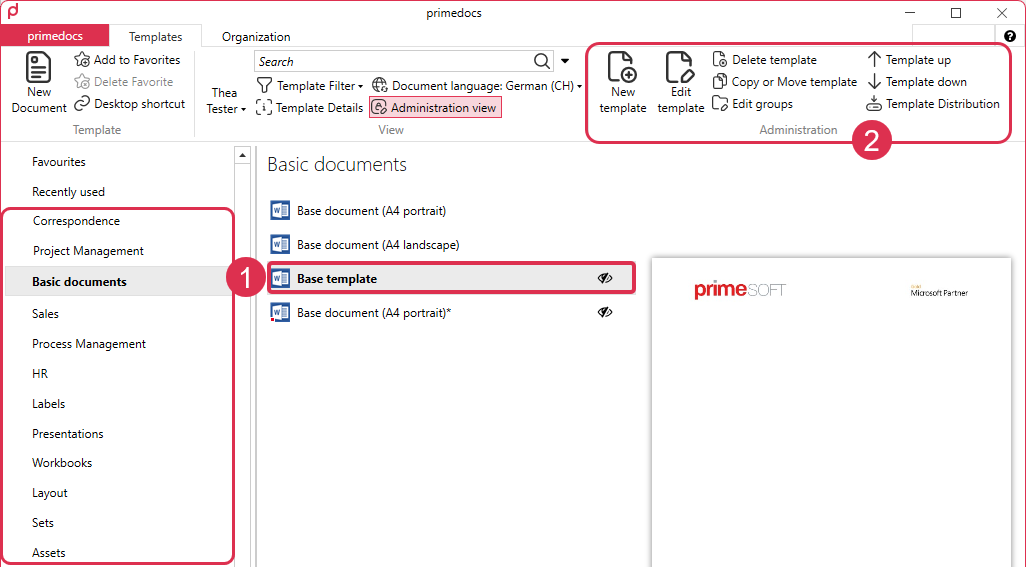Add the template to Favorites

(128, 60)
